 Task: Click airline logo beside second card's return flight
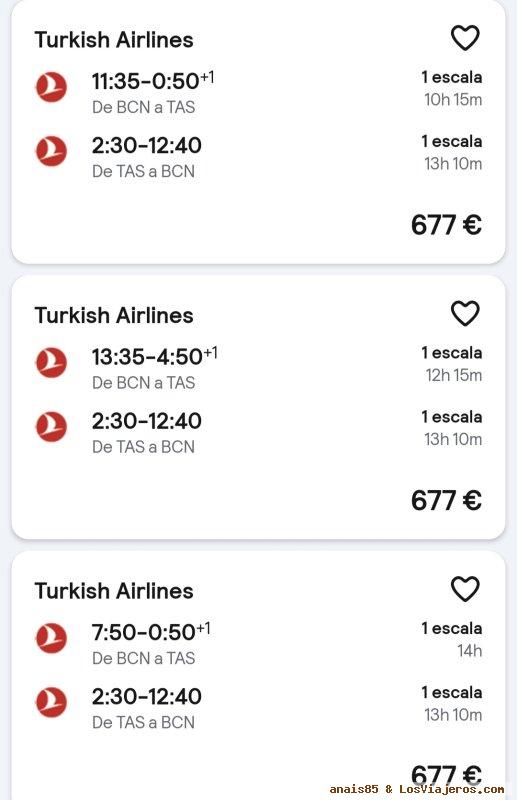click(x=51, y=427)
